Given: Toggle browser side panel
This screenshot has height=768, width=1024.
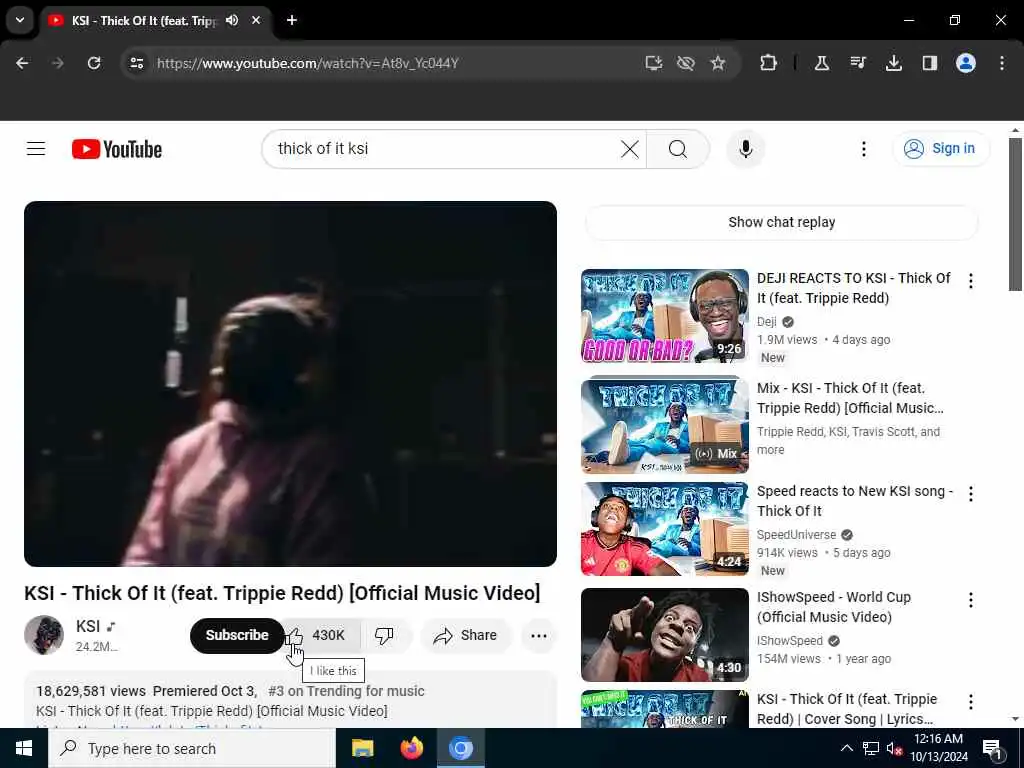Looking at the screenshot, I should click(x=929, y=63).
